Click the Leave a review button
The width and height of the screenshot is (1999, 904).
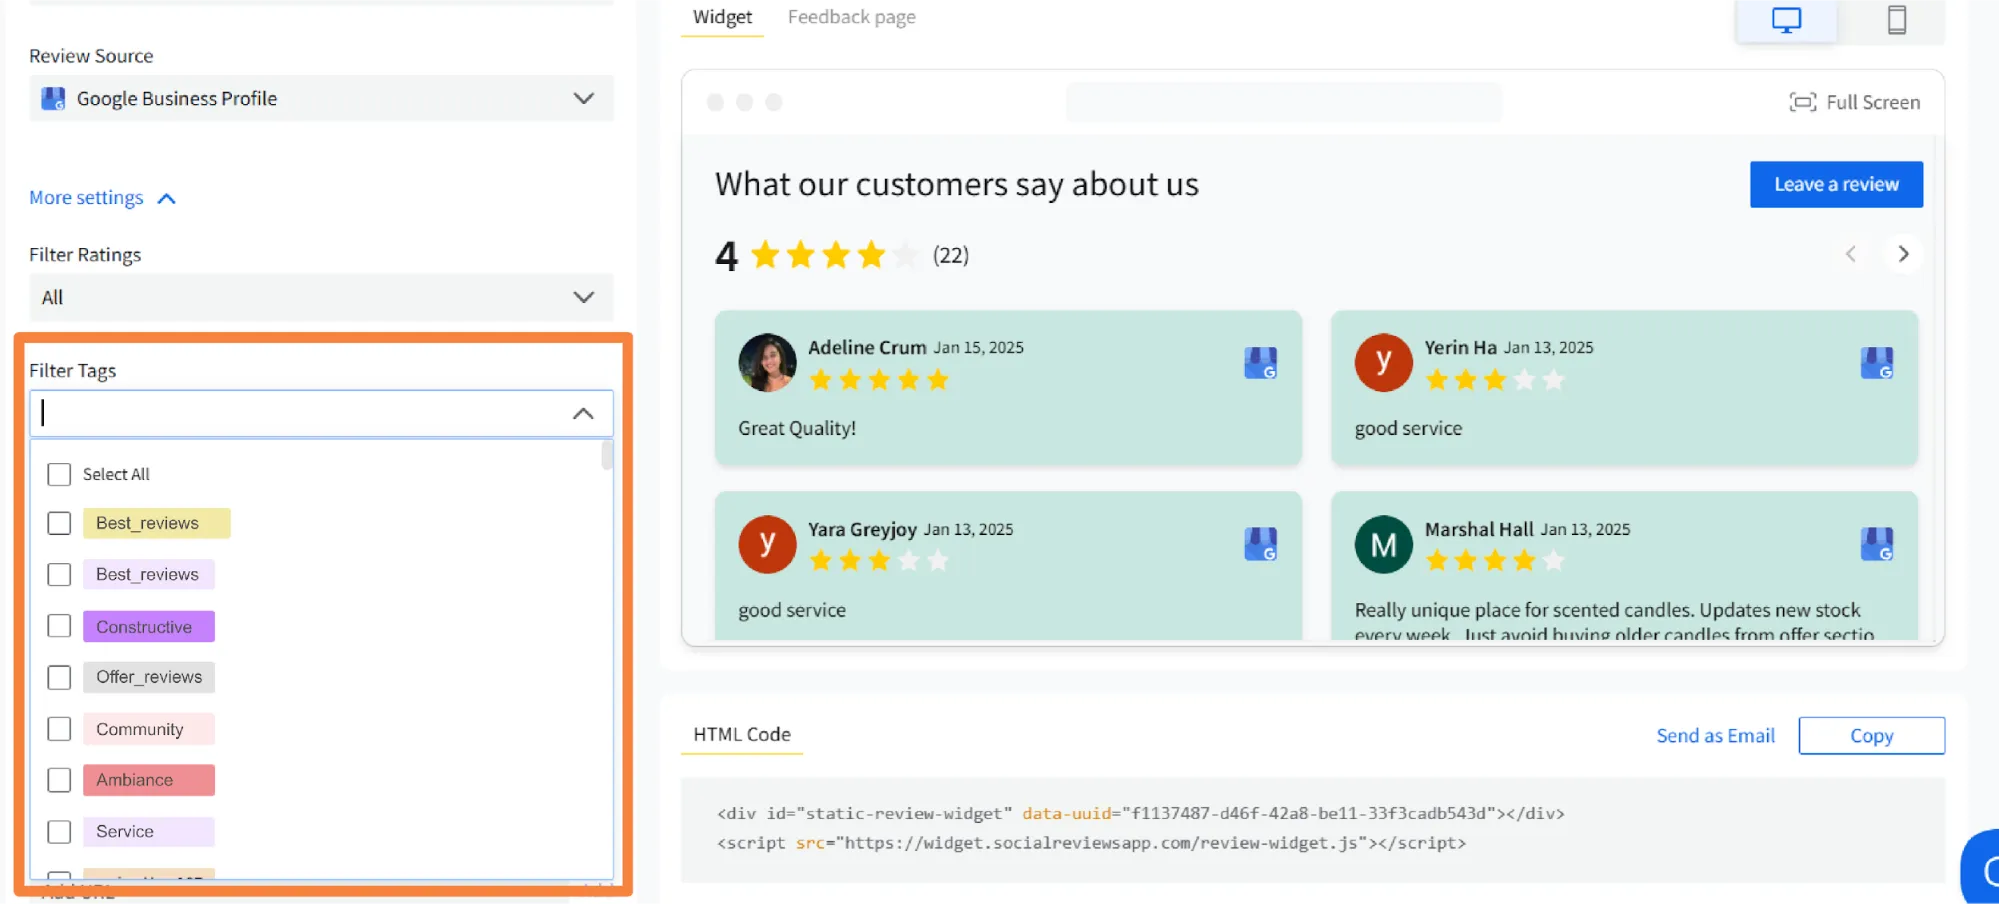click(1835, 184)
